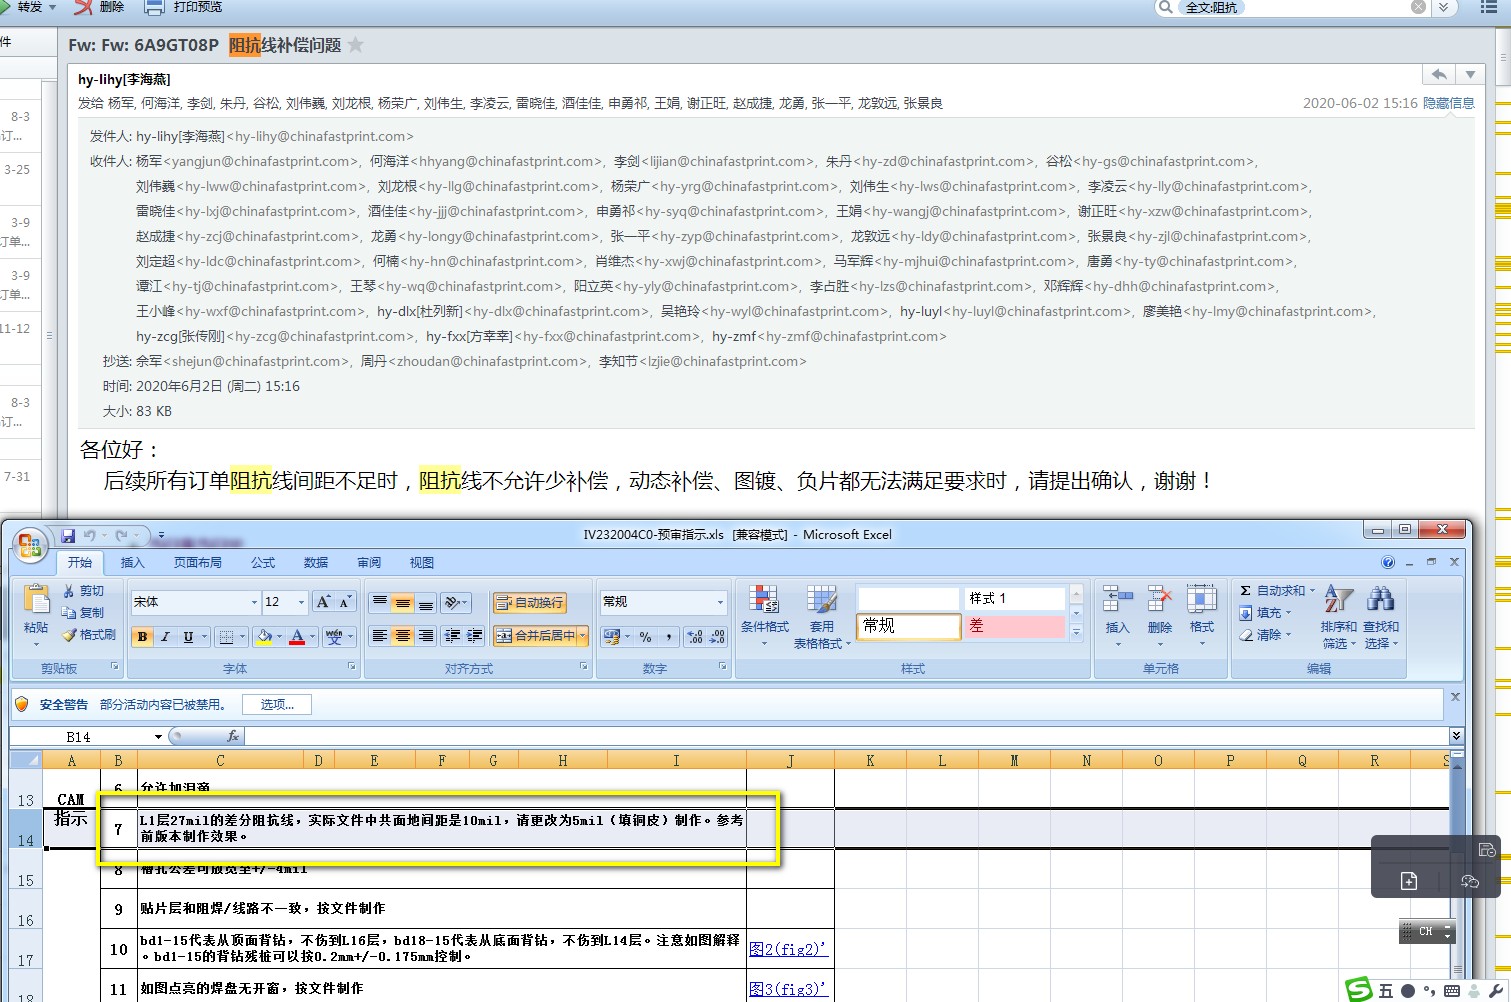Screen dimensions: 1511x1002
Task: Click the bottom vertical align icon
Action: (x=425, y=602)
